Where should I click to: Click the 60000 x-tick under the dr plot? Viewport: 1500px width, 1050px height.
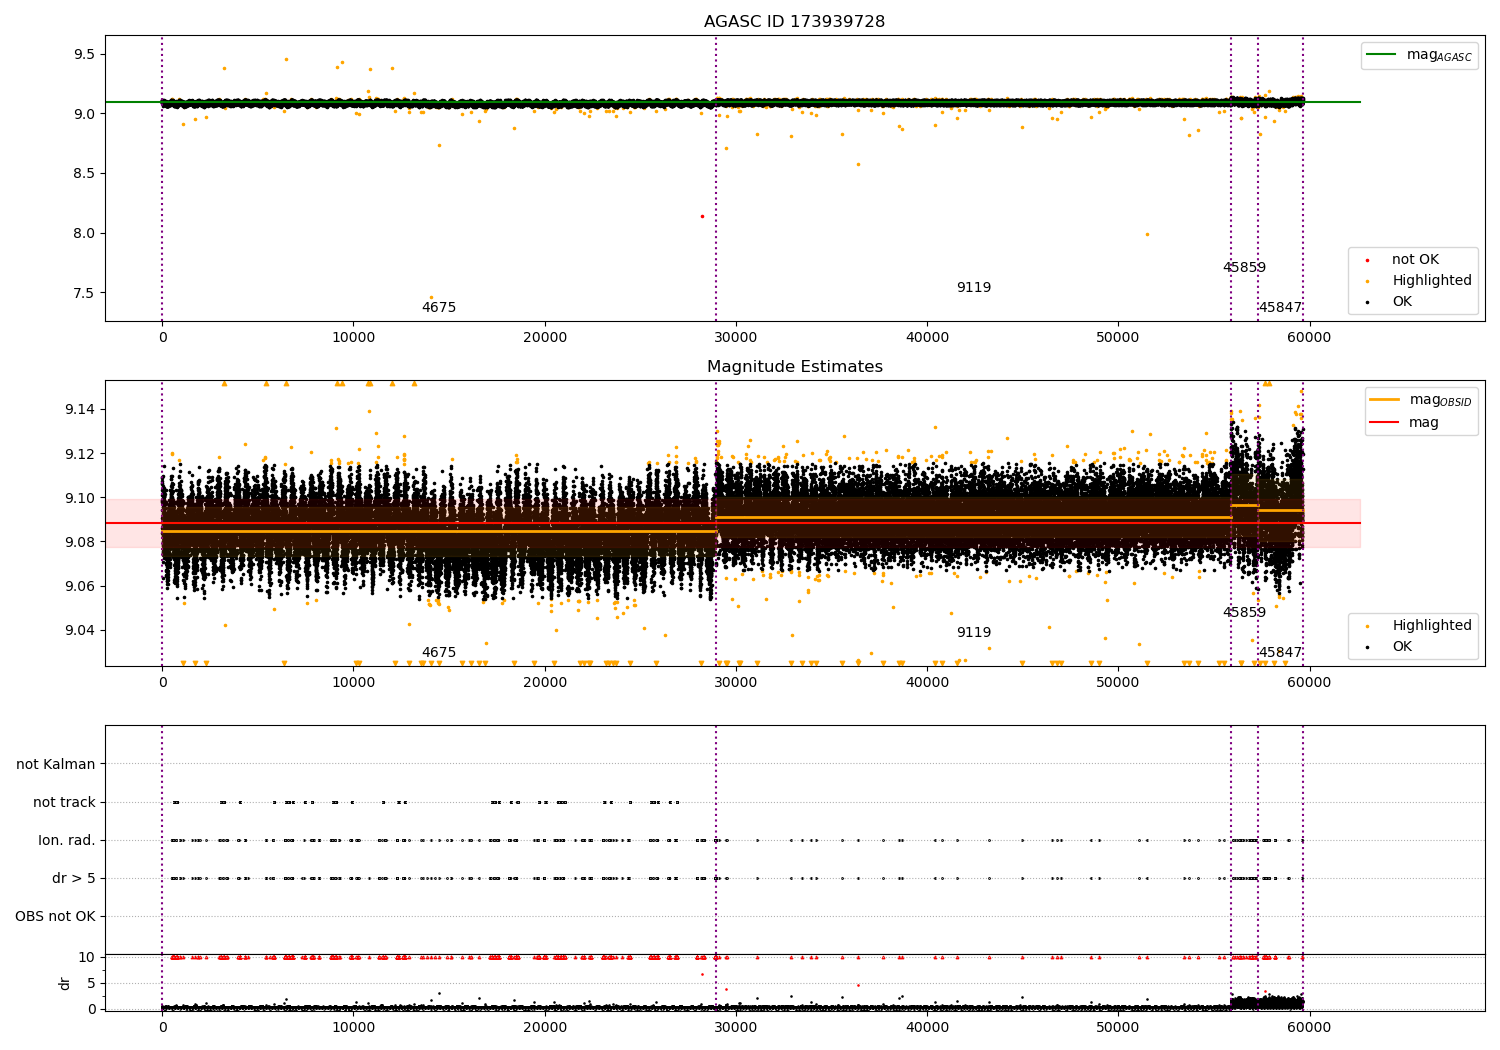click(1308, 1028)
